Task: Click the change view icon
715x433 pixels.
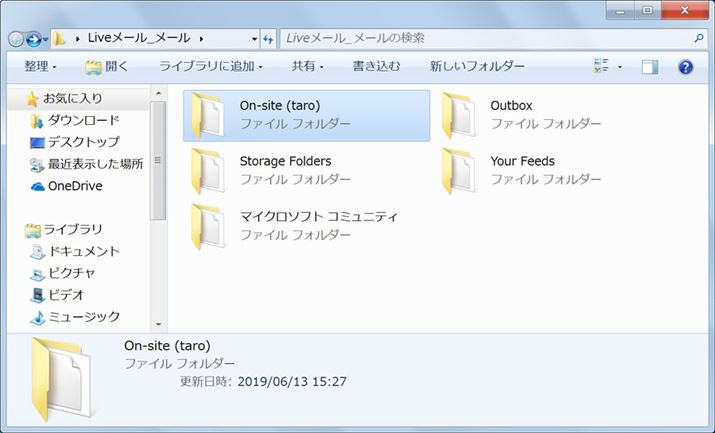Action: pyautogui.click(x=601, y=67)
